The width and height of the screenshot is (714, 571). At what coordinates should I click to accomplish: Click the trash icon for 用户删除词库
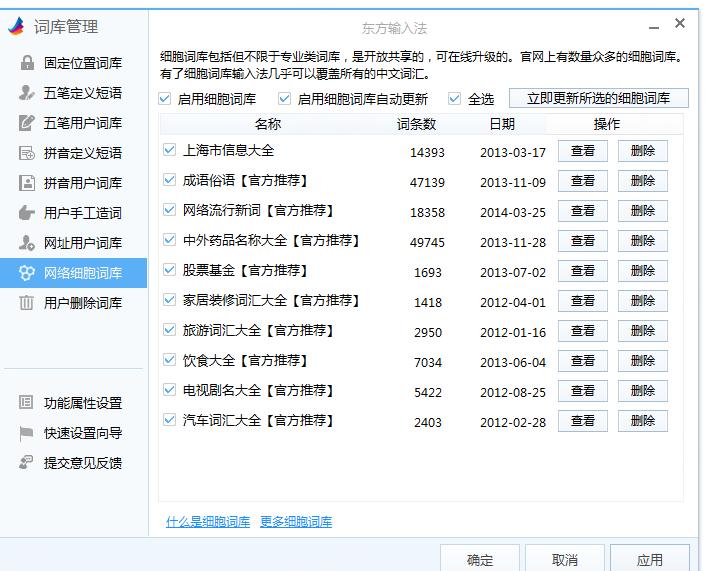point(27,303)
